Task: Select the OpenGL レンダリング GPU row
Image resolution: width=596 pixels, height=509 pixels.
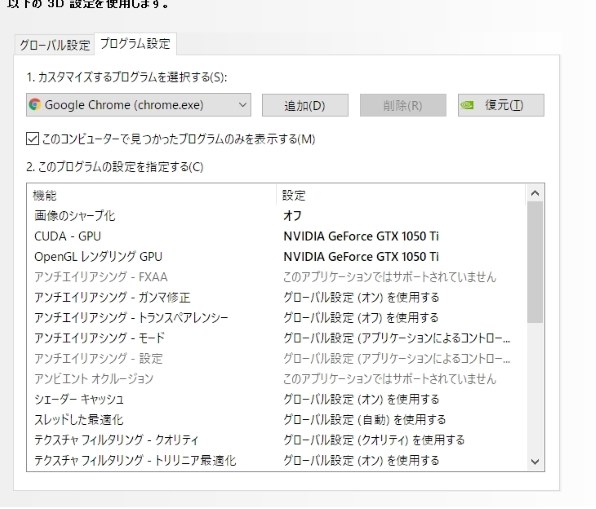Action: pos(276,257)
